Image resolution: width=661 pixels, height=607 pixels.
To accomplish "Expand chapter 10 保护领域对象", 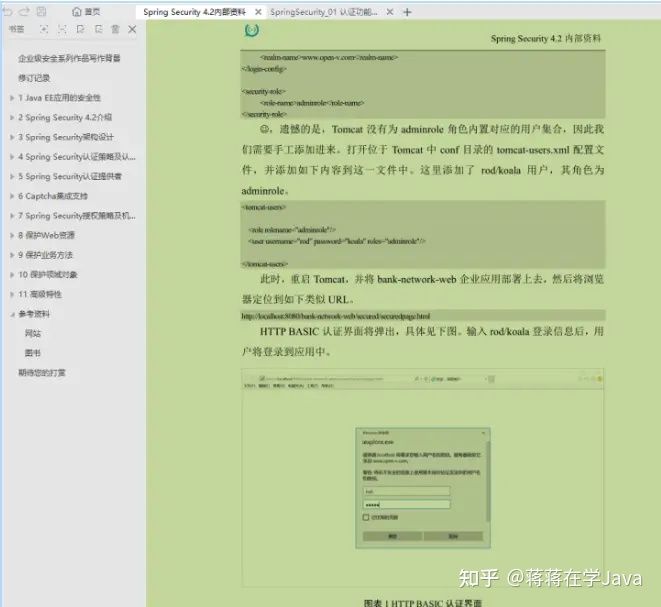I will tap(12, 275).
